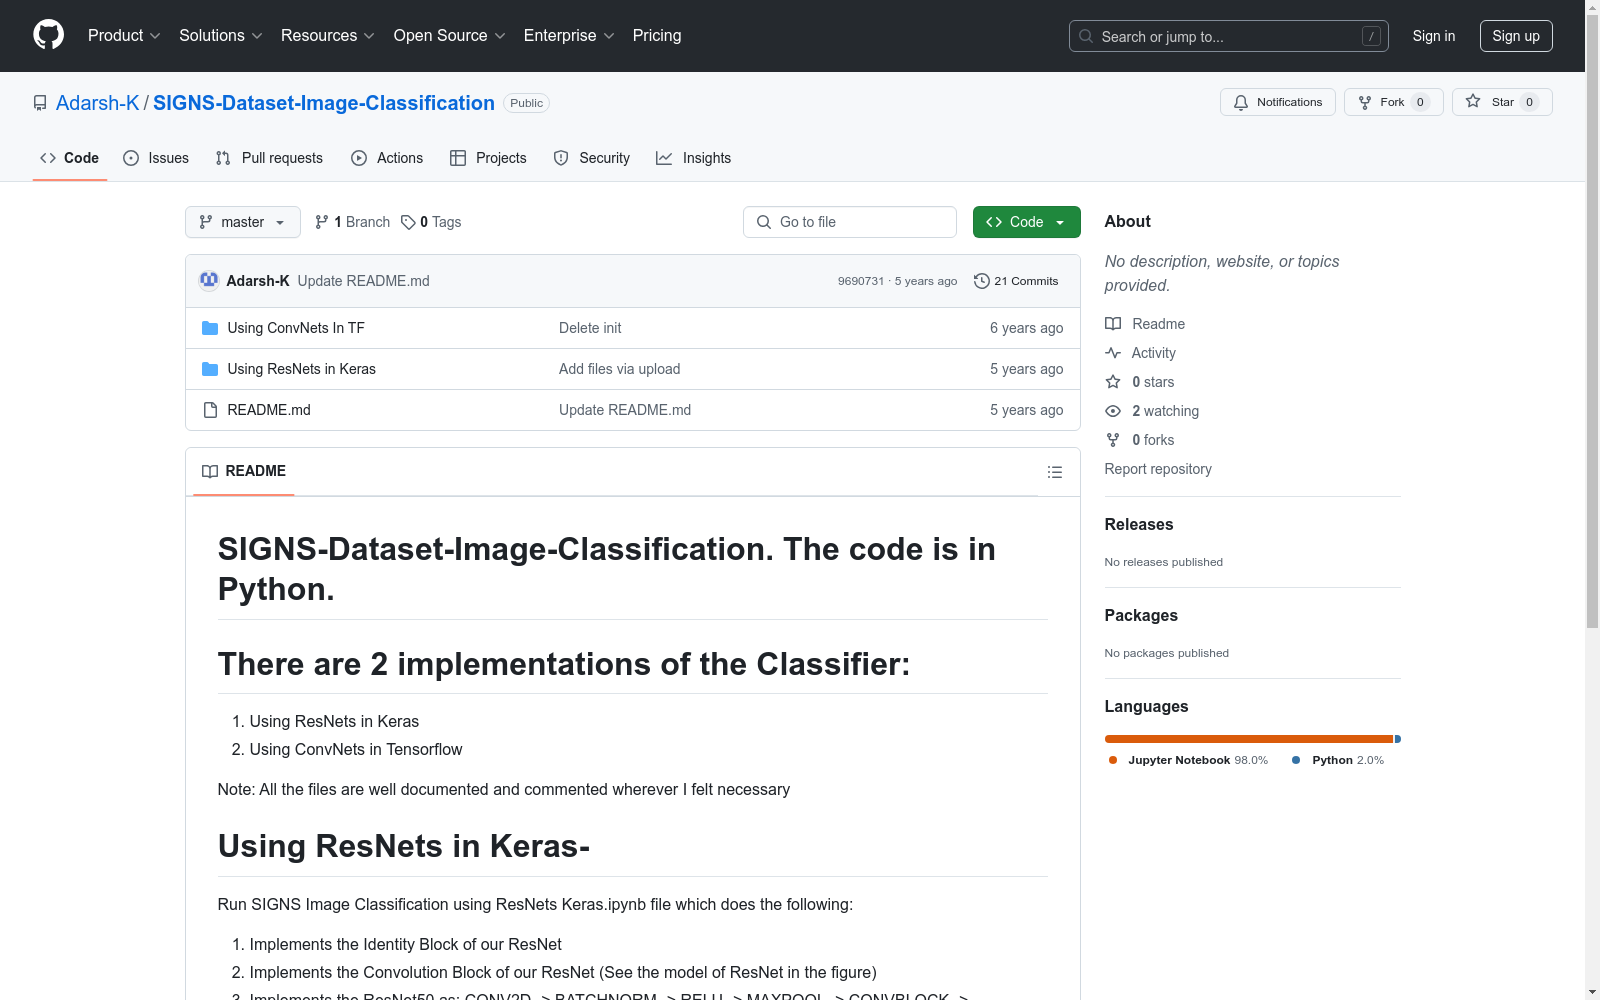Click the commits history clock icon
Image resolution: width=1600 pixels, height=1000 pixels.
[x=982, y=281]
